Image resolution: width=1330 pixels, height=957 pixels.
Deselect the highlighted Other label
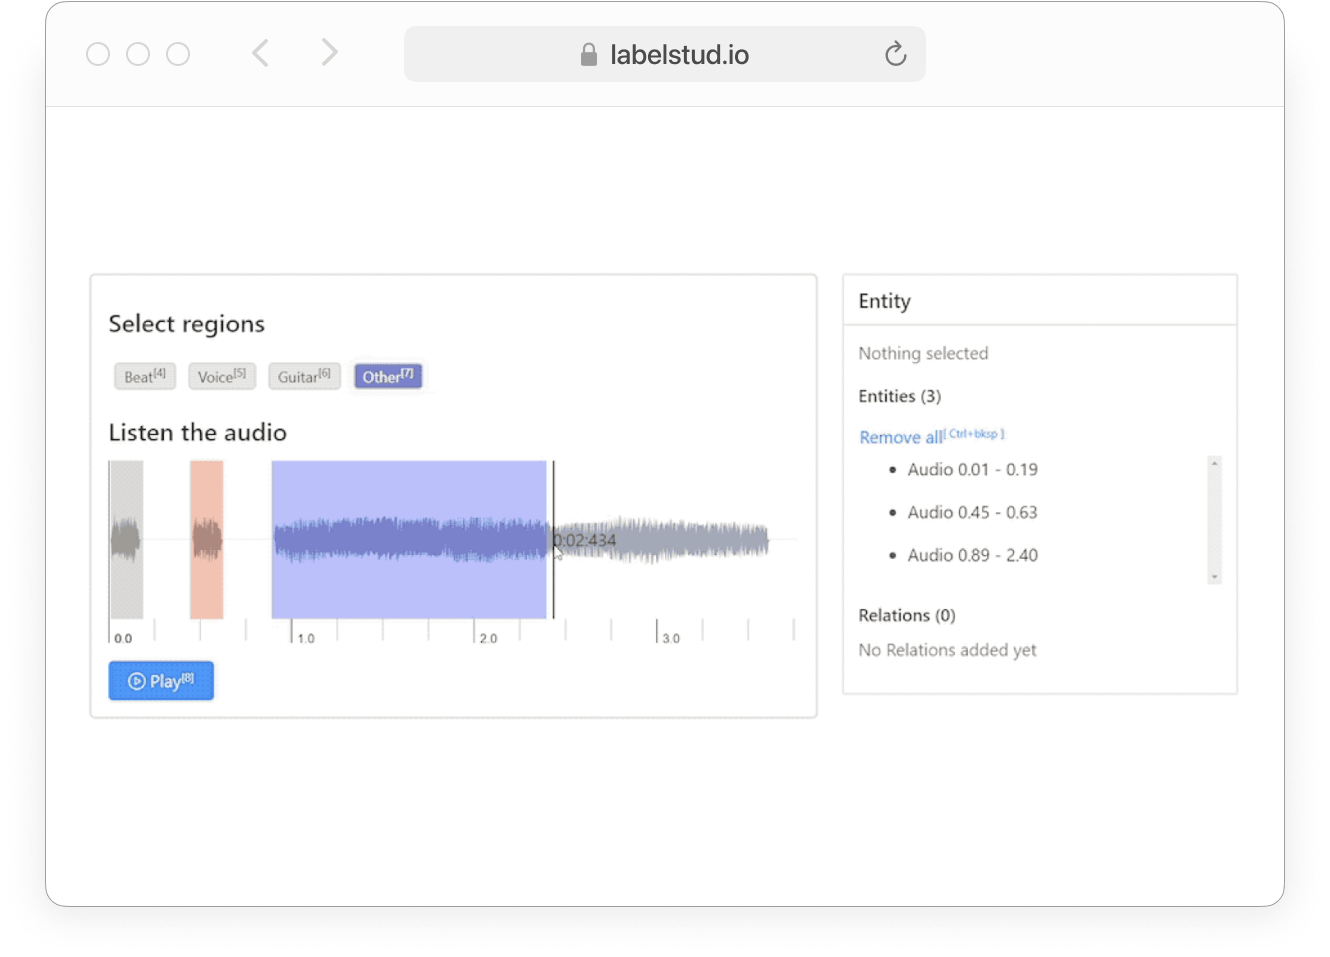(388, 376)
